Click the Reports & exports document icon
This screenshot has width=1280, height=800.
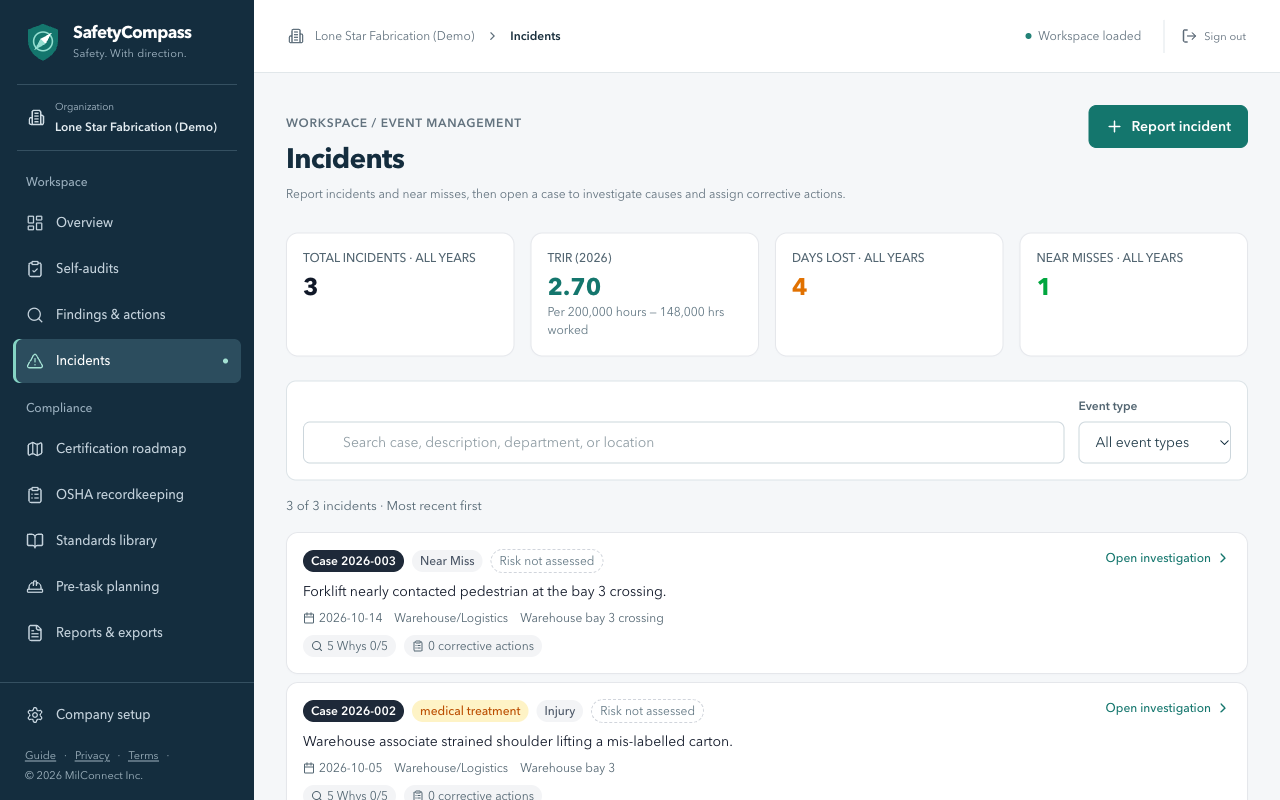pyautogui.click(x=35, y=633)
